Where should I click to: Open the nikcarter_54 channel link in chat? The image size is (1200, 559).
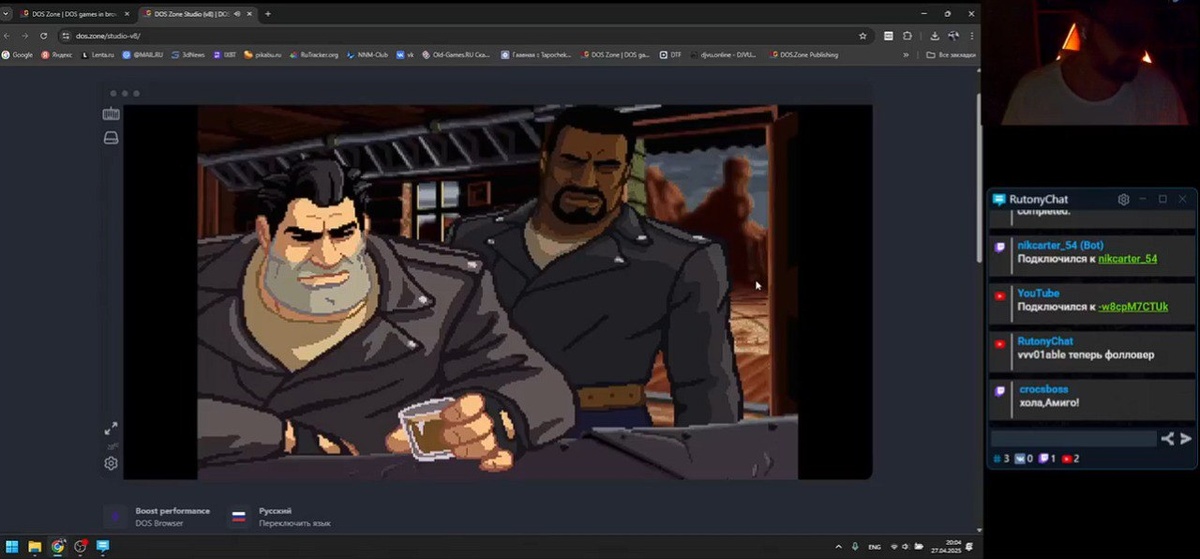click(x=1127, y=259)
